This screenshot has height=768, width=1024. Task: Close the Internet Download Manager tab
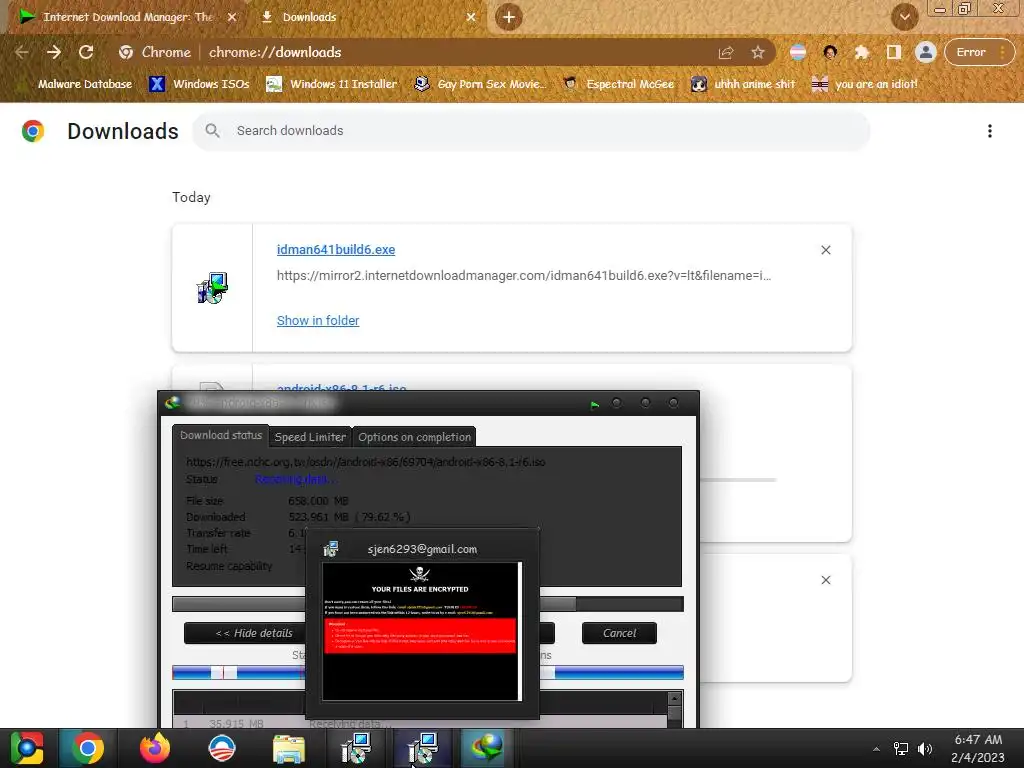click(x=232, y=17)
